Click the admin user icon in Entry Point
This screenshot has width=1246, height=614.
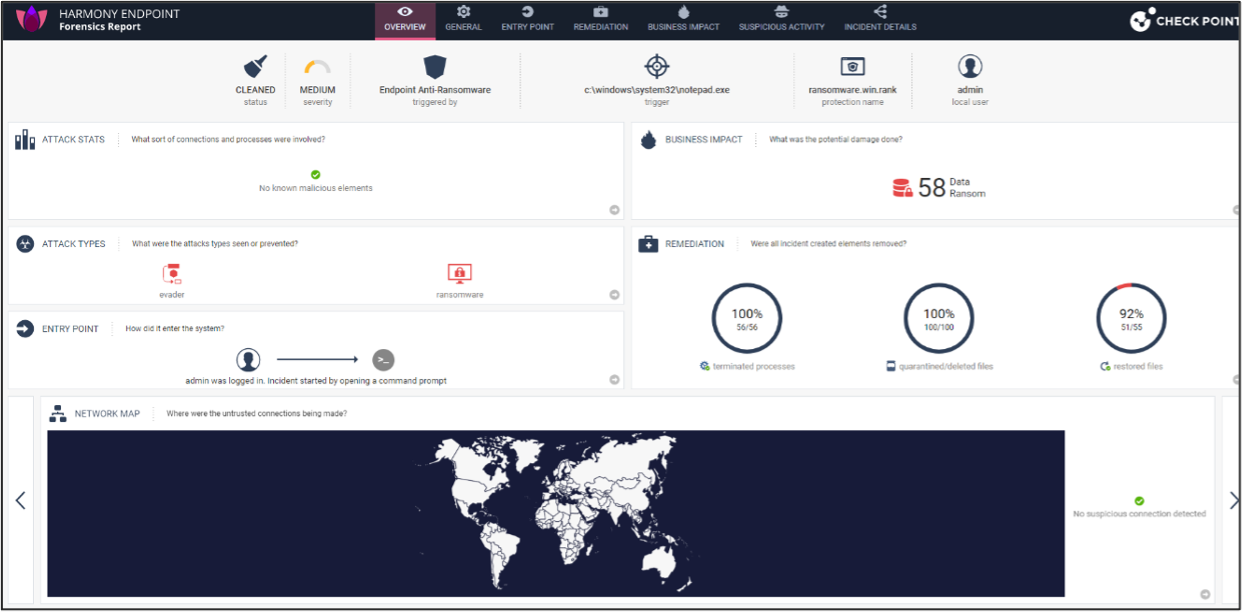pyautogui.click(x=249, y=360)
